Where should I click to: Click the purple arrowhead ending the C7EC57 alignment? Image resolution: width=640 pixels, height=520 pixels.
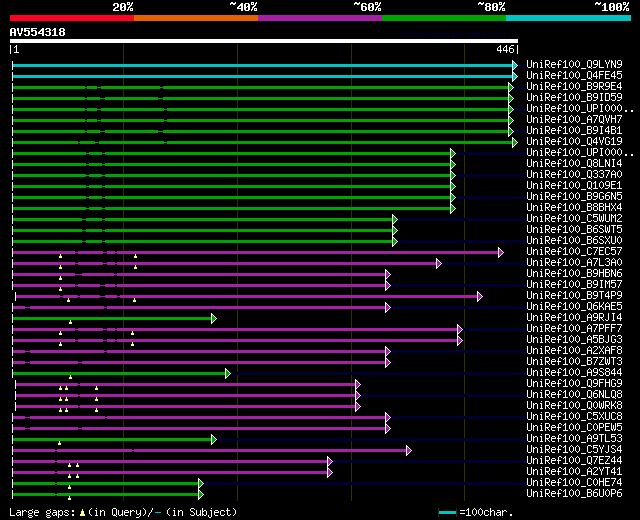(501, 253)
